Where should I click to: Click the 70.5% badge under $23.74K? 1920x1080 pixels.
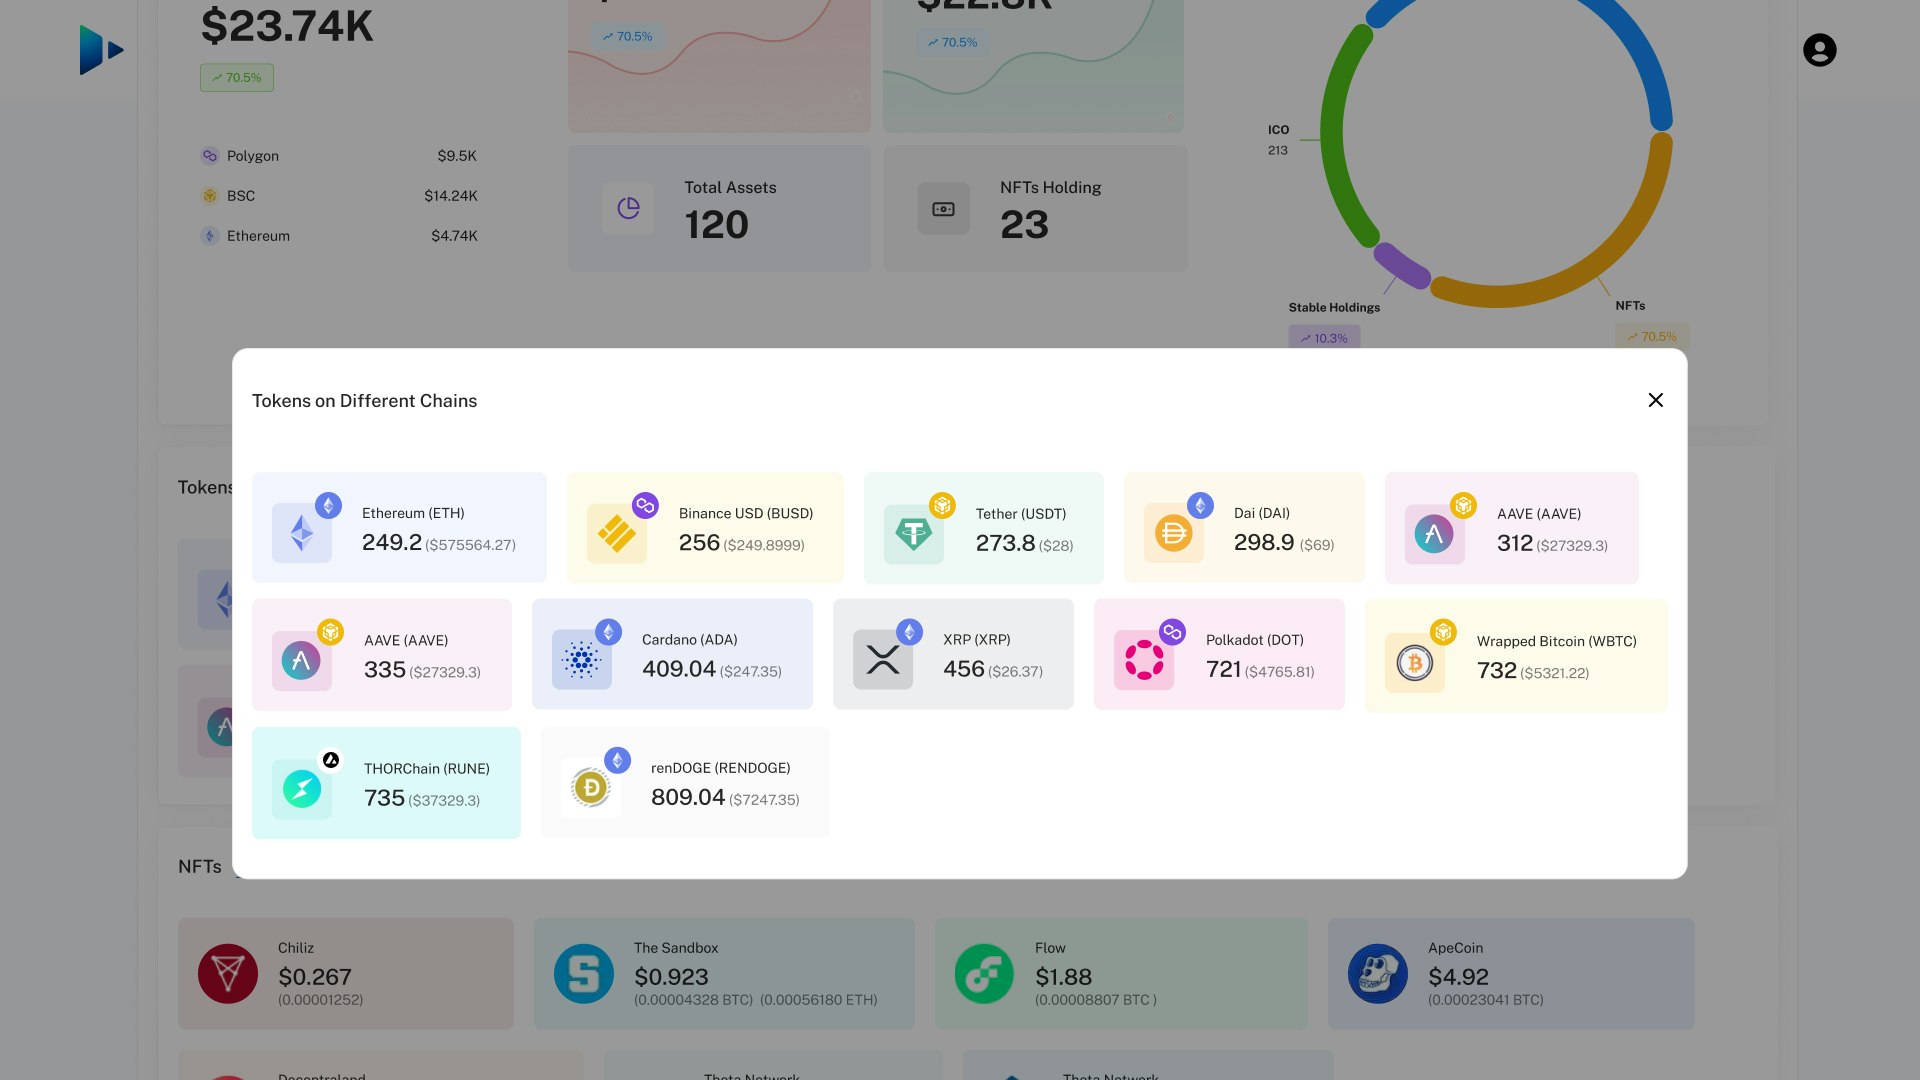[x=237, y=78]
